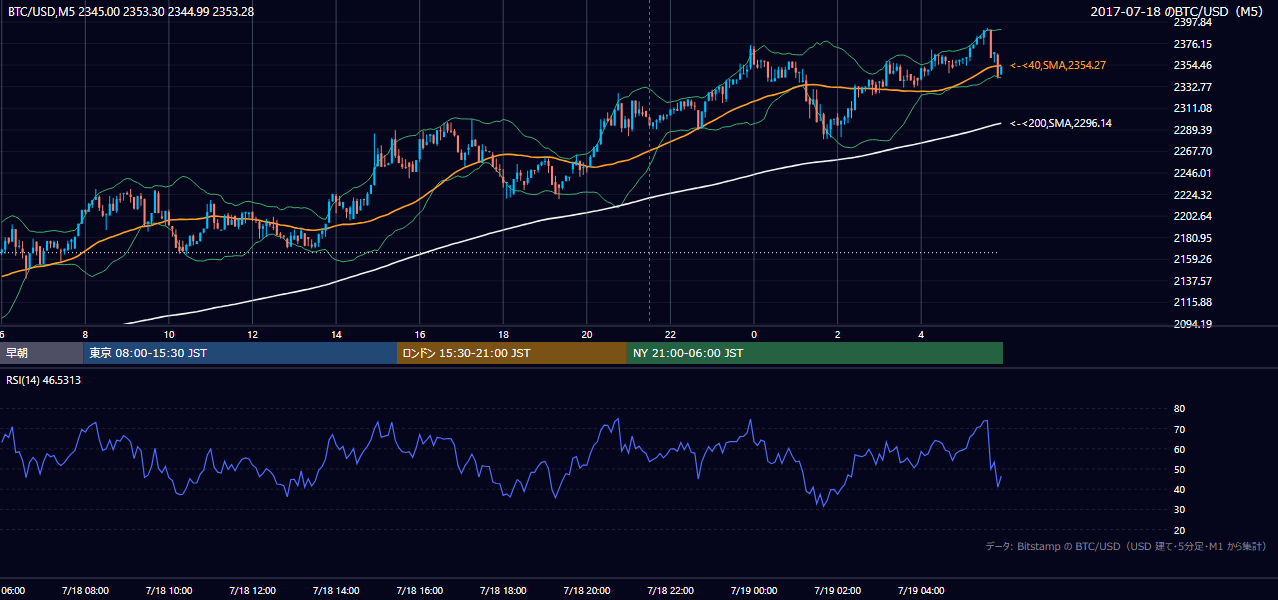Click the 7/19 00:00 time label

pos(753,590)
